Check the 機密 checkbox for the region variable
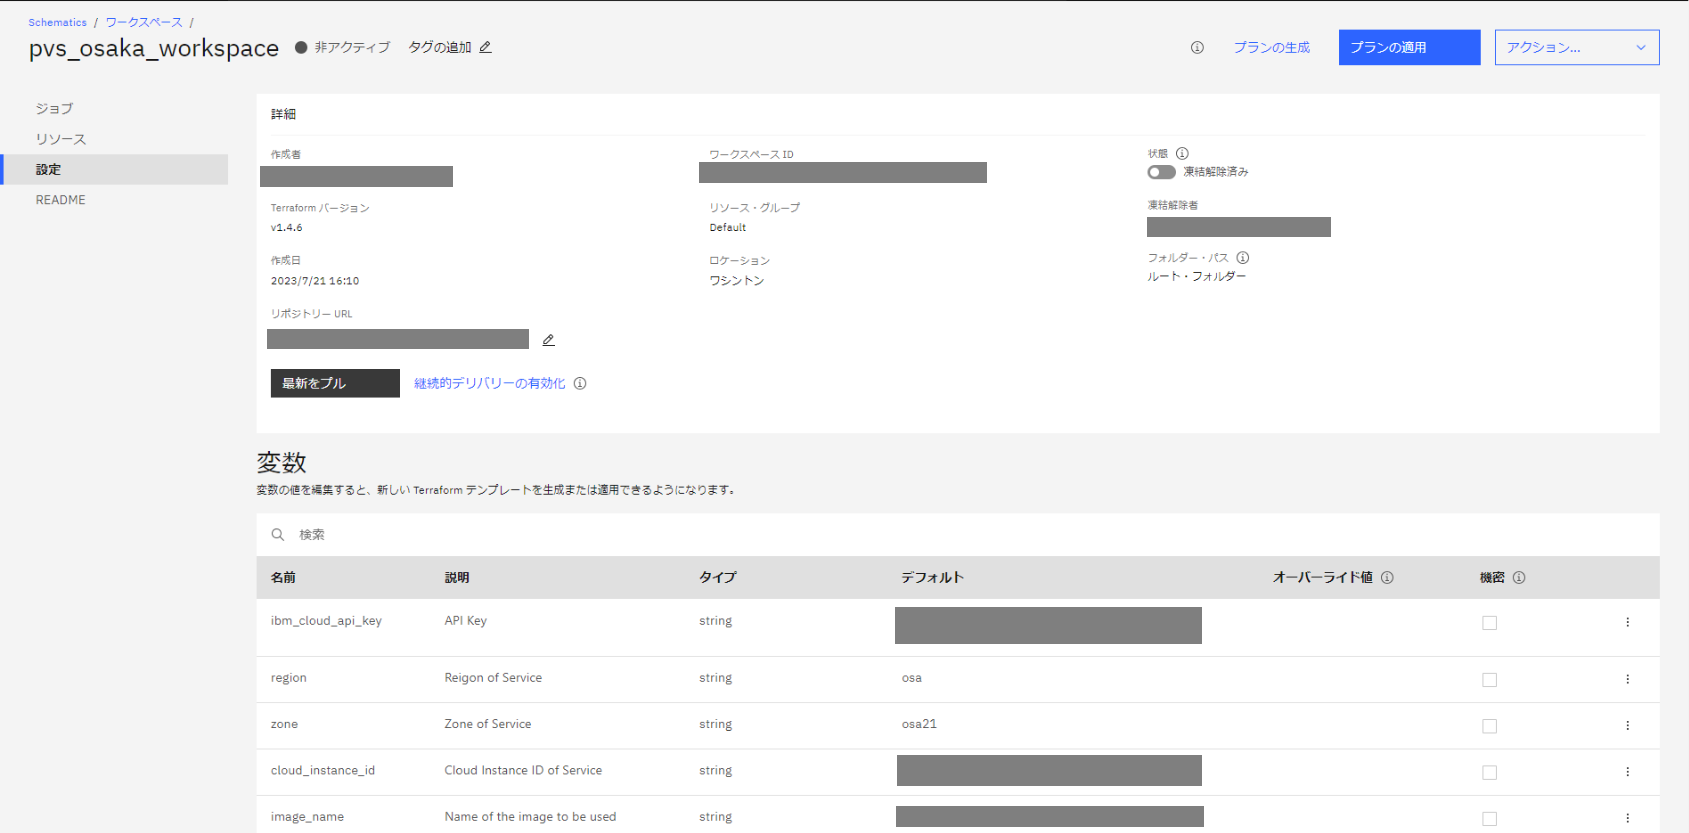This screenshot has width=1689, height=833. click(1489, 680)
